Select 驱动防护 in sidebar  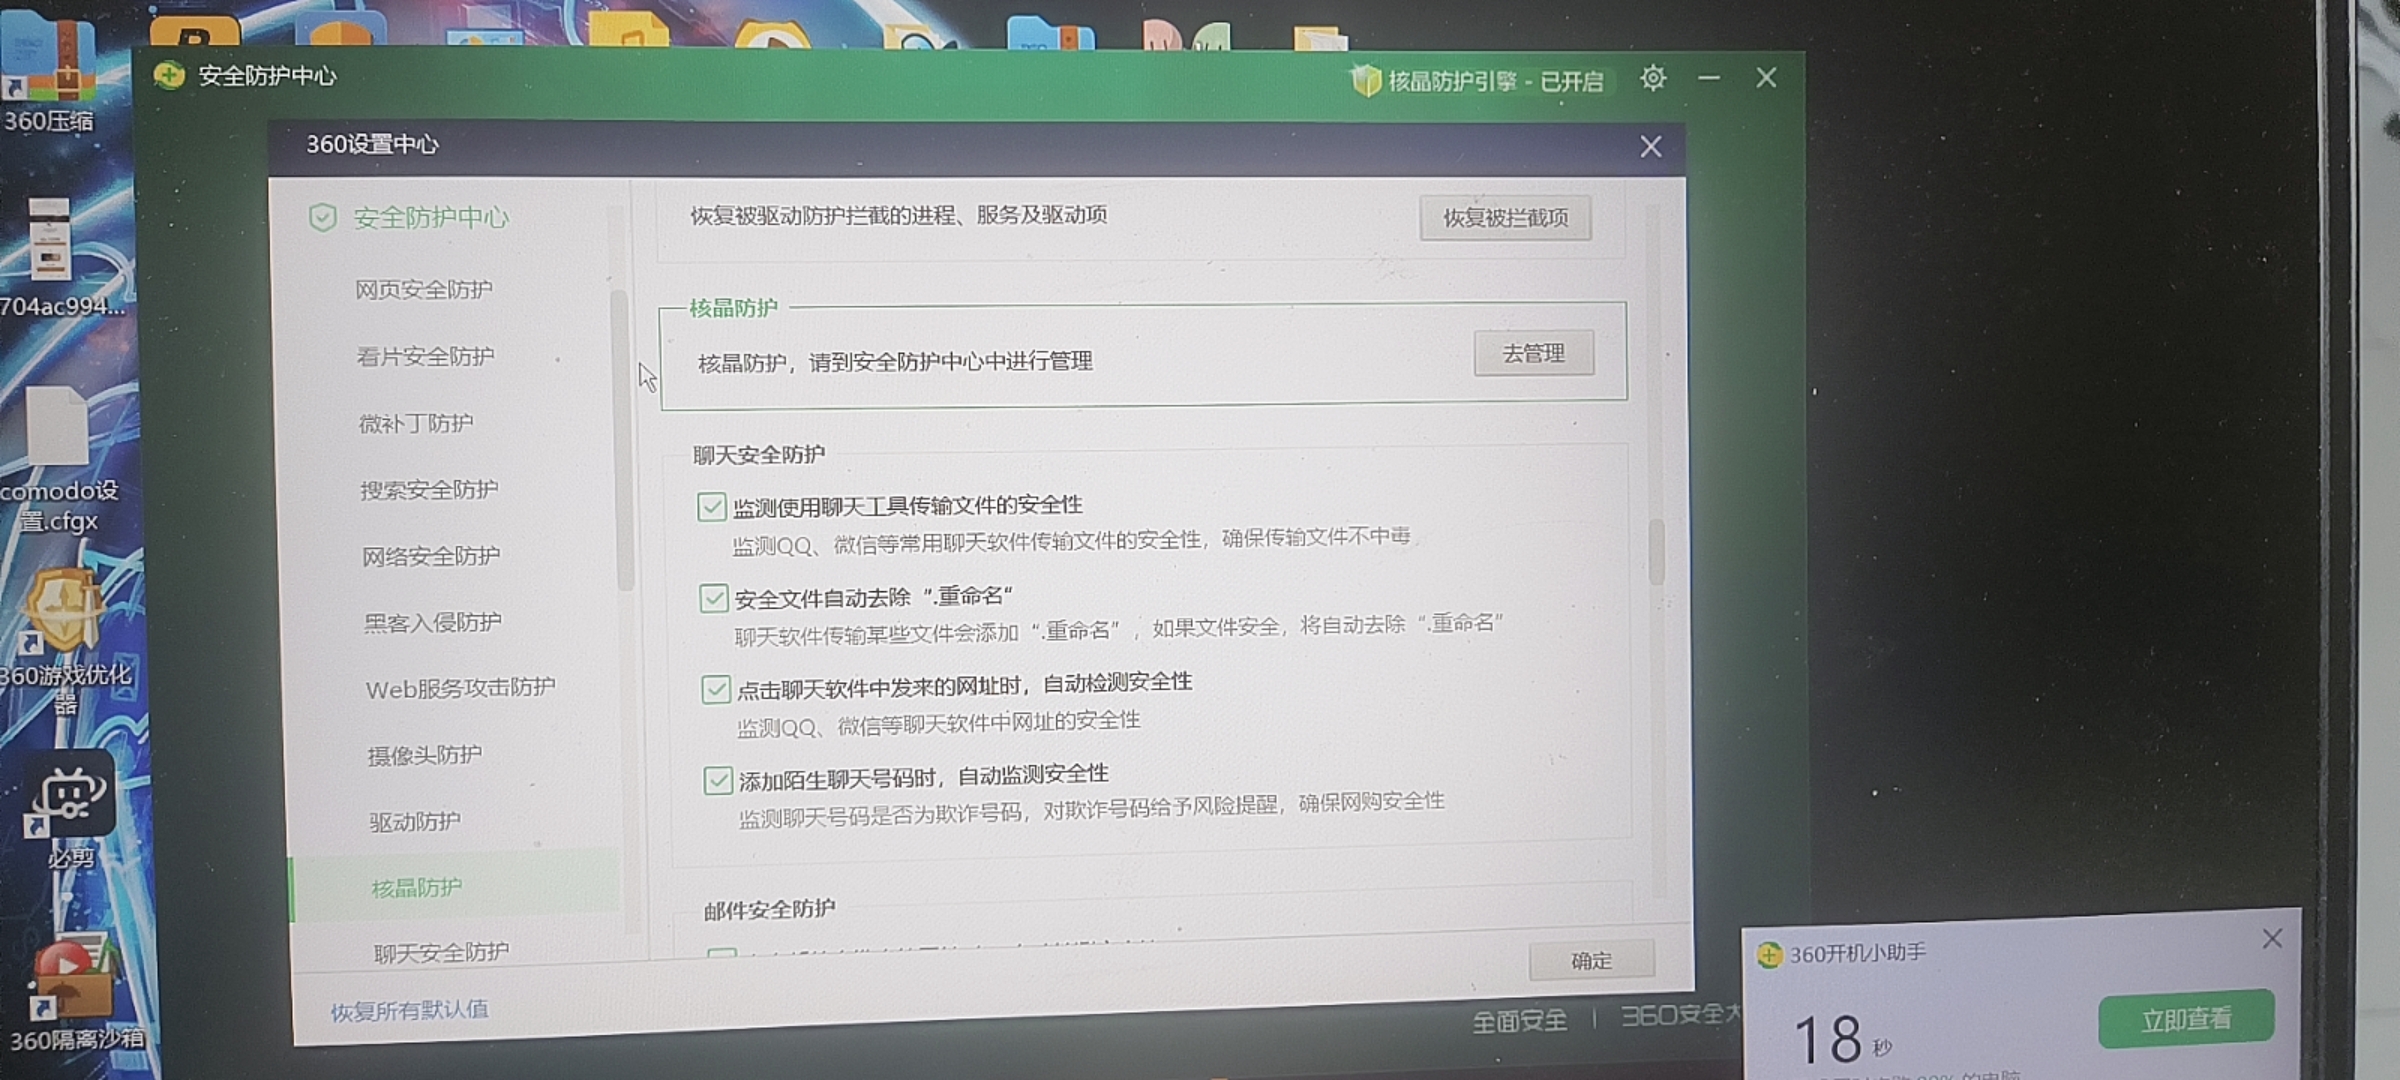point(415,822)
